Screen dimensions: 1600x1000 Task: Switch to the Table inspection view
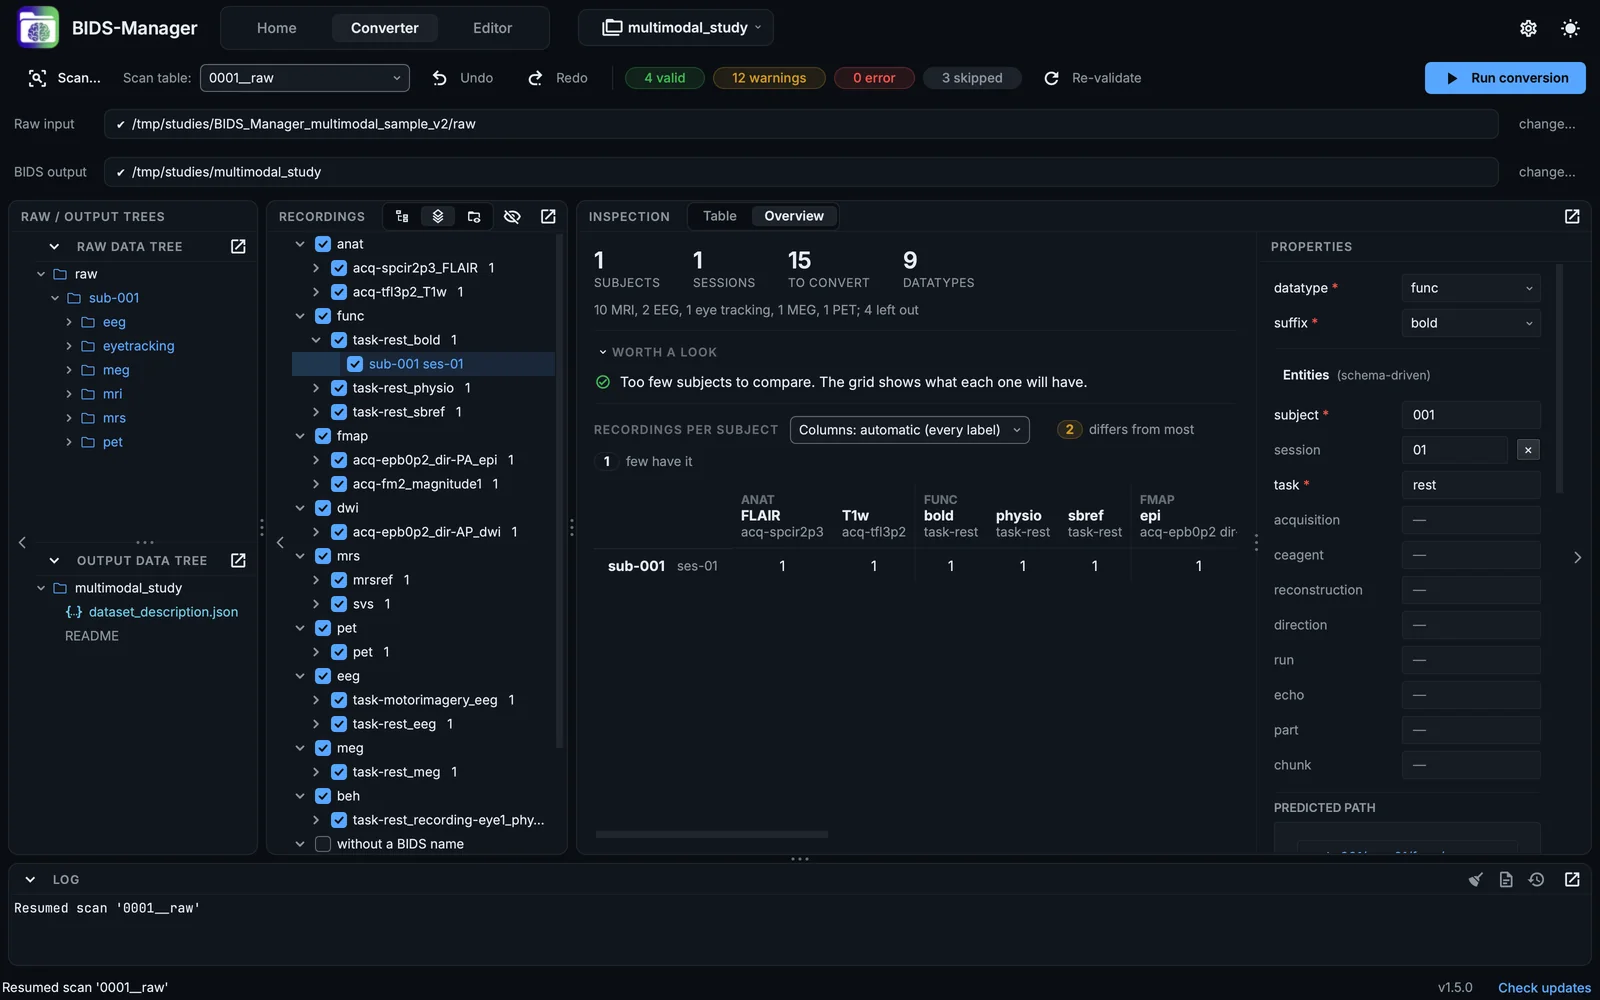[x=720, y=216]
